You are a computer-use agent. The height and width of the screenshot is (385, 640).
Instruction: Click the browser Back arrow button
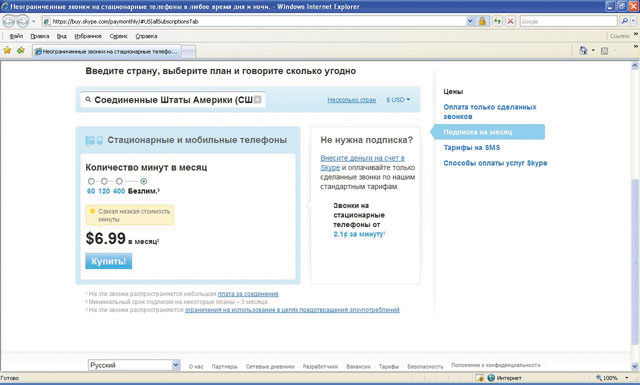click(9, 21)
